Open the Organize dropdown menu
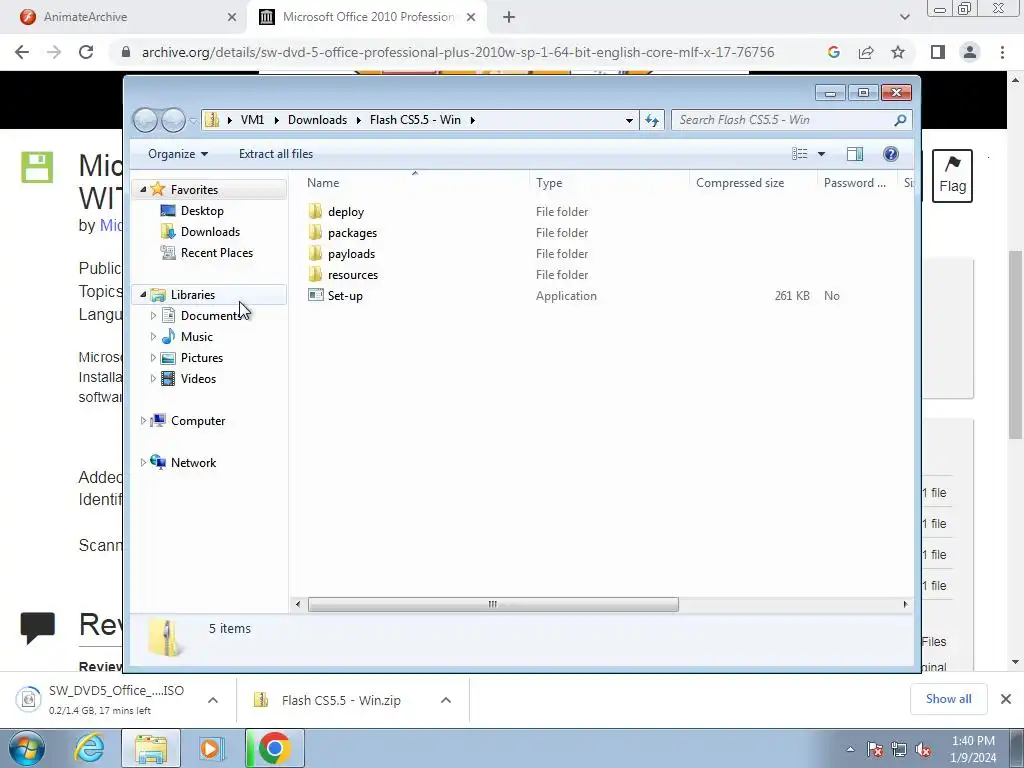Viewport: 1024px width, 768px height. (x=178, y=154)
